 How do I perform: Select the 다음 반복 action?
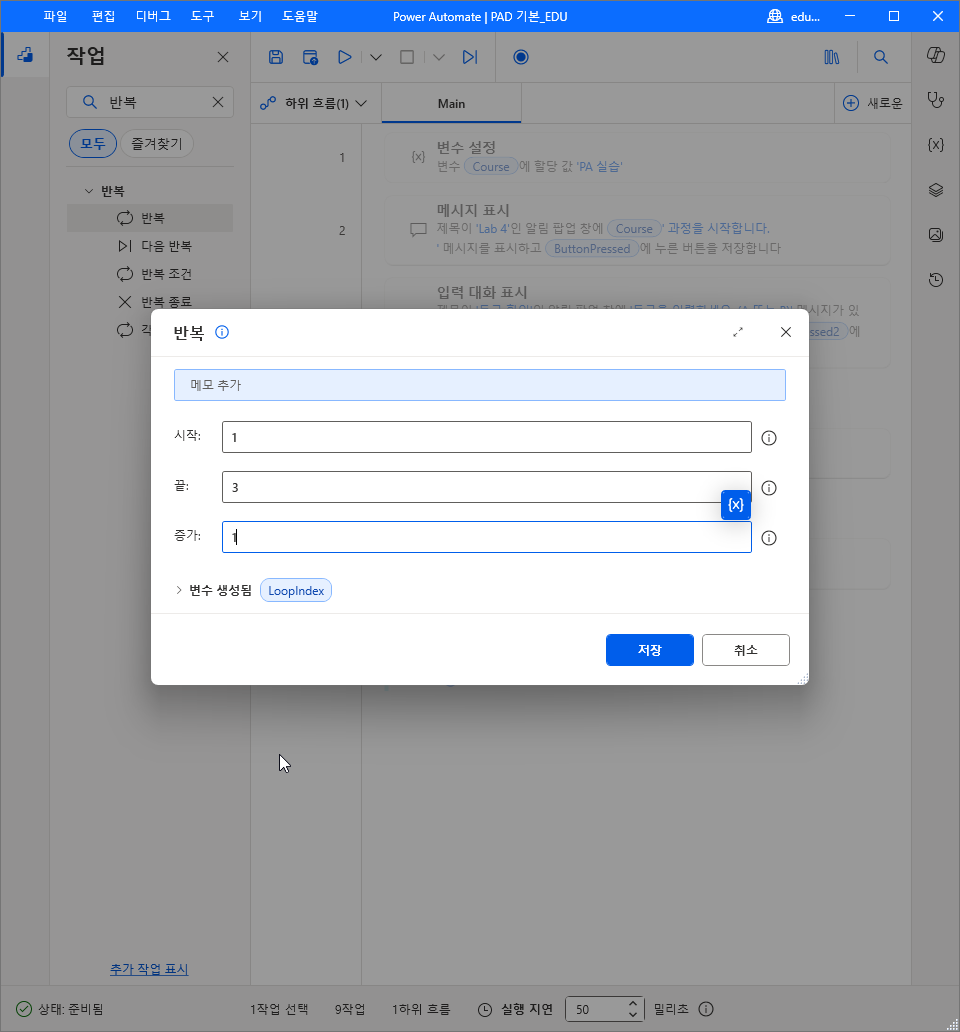[x=150, y=246]
